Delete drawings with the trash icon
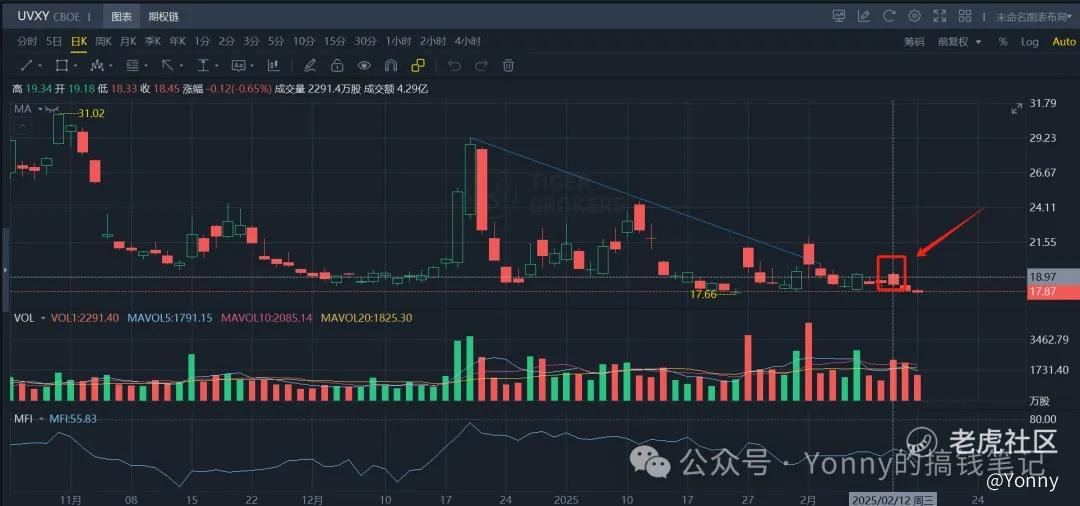 pyautogui.click(x=508, y=65)
